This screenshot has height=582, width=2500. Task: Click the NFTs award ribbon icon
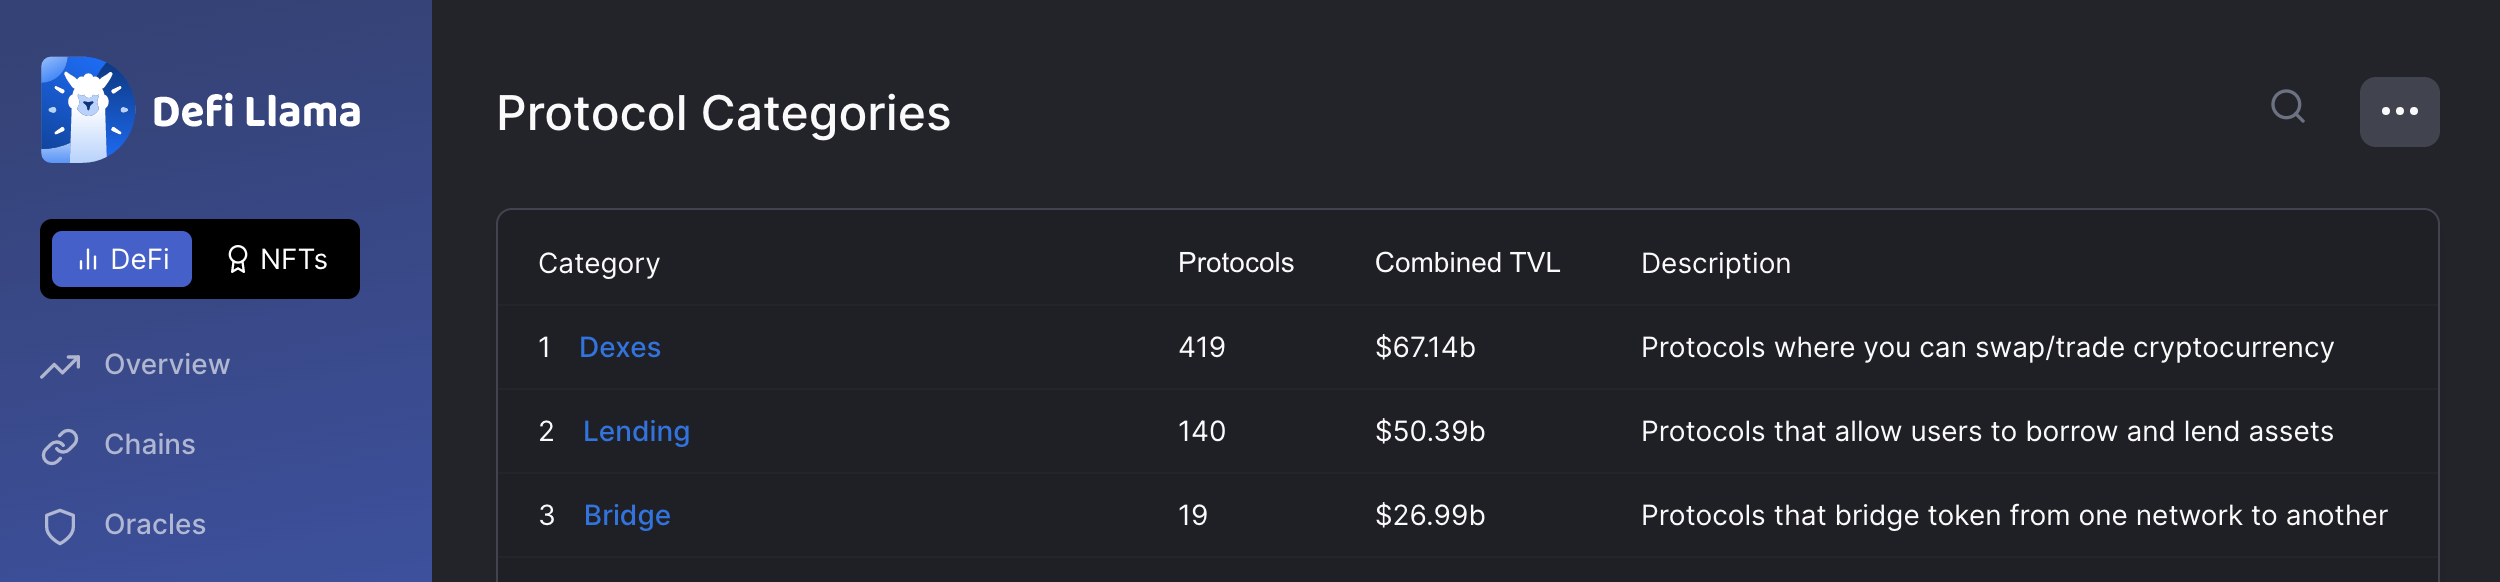tap(237, 260)
